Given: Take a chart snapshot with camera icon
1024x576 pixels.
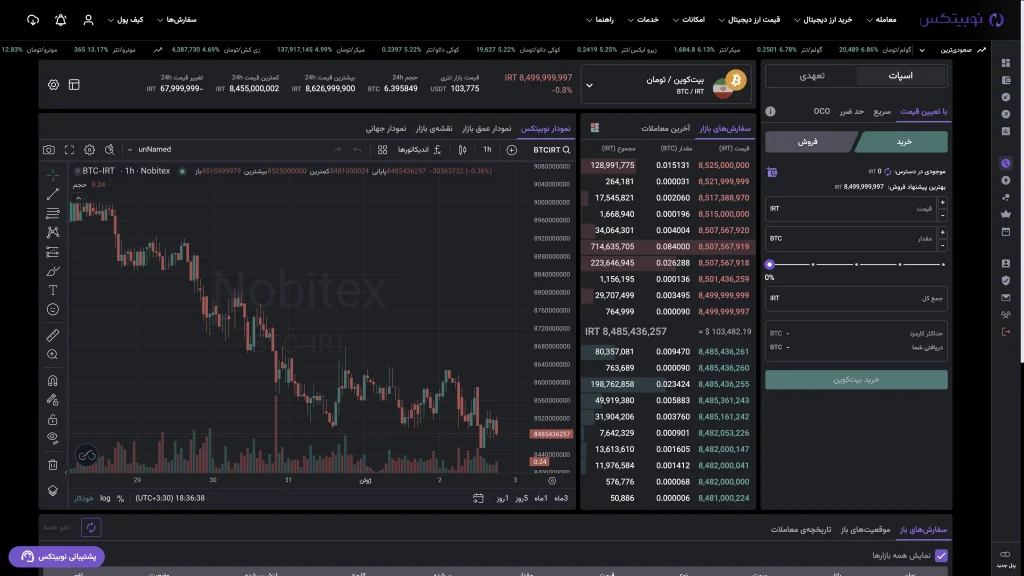Looking at the screenshot, I should point(49,150).
